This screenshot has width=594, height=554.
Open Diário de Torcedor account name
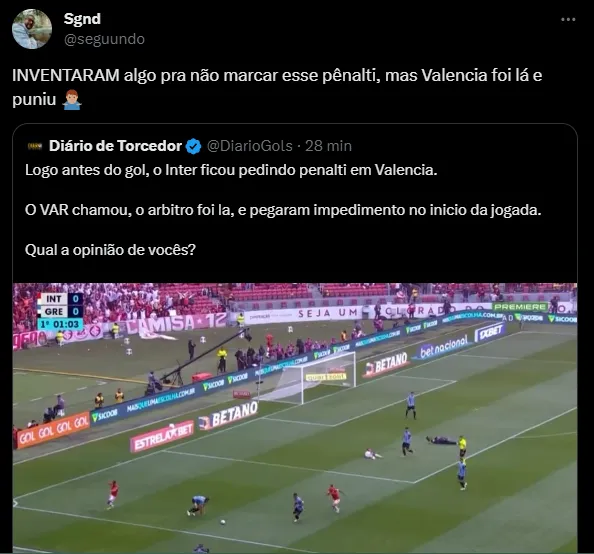click(115, 146)
